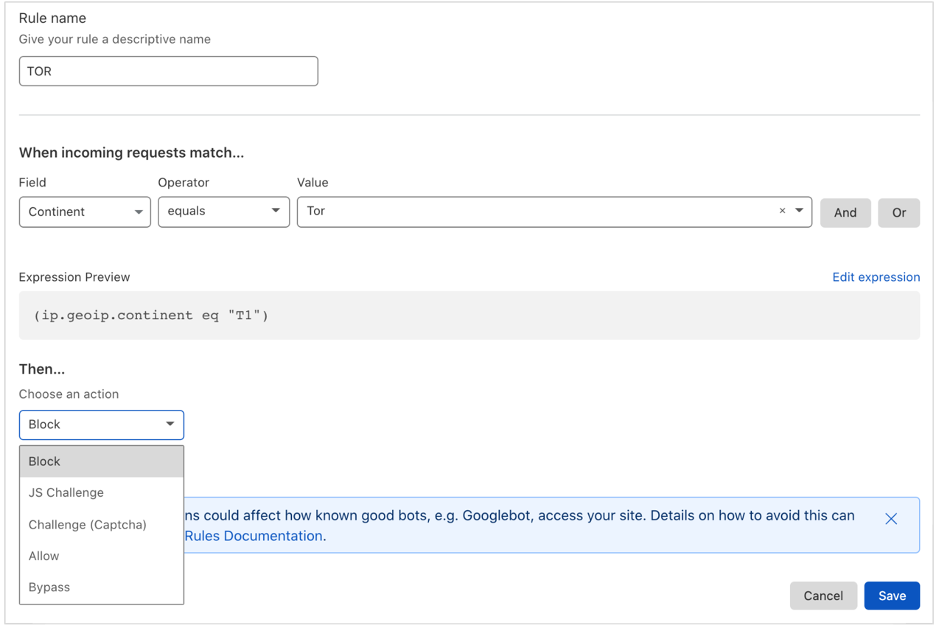Click the And condition button
Image resolution: width=936 pixels, height=628 pixels.
click(845, 212)
